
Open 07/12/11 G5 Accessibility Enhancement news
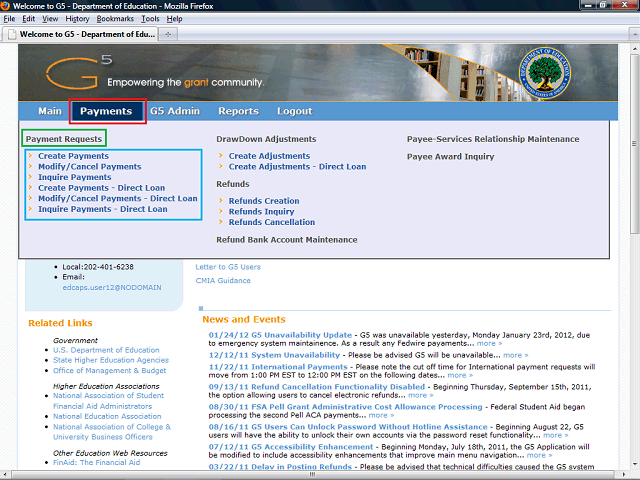point(291,447)
